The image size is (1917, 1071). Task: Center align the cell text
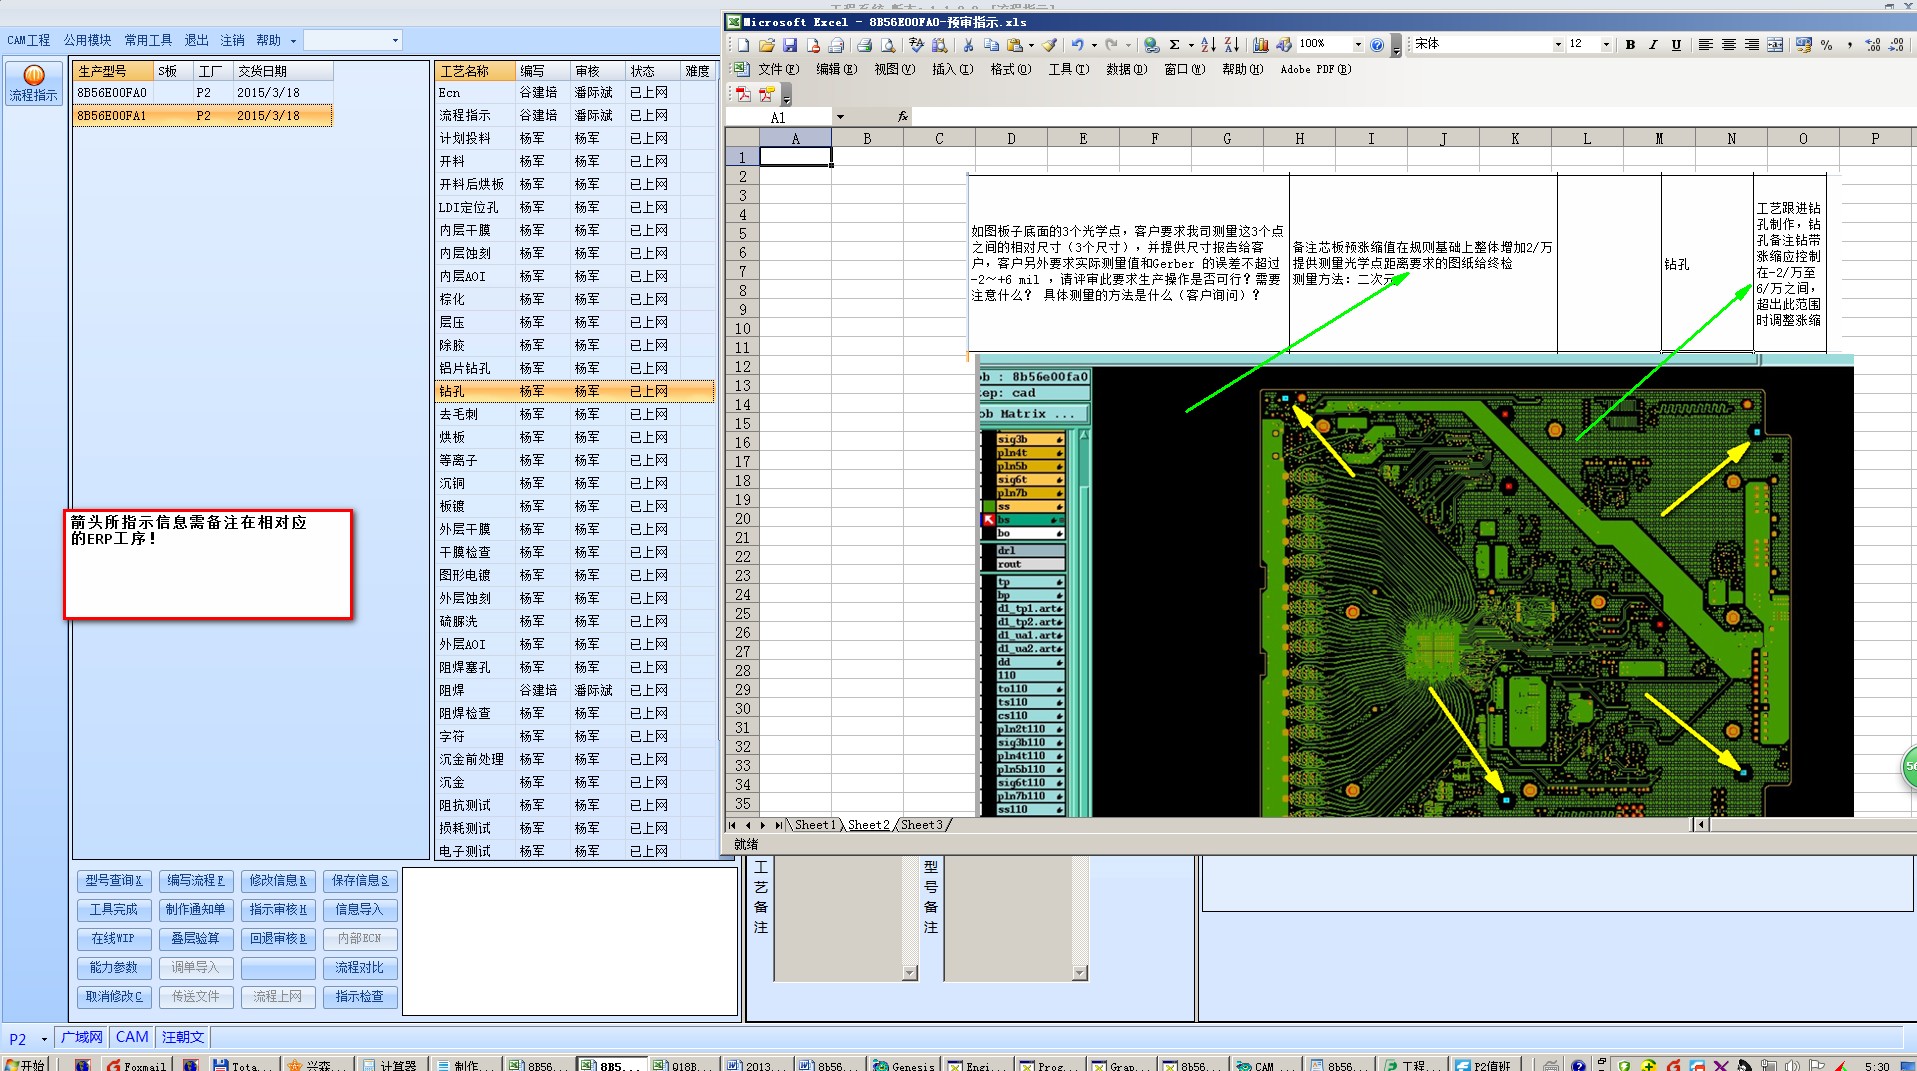tap(1728, 45)
